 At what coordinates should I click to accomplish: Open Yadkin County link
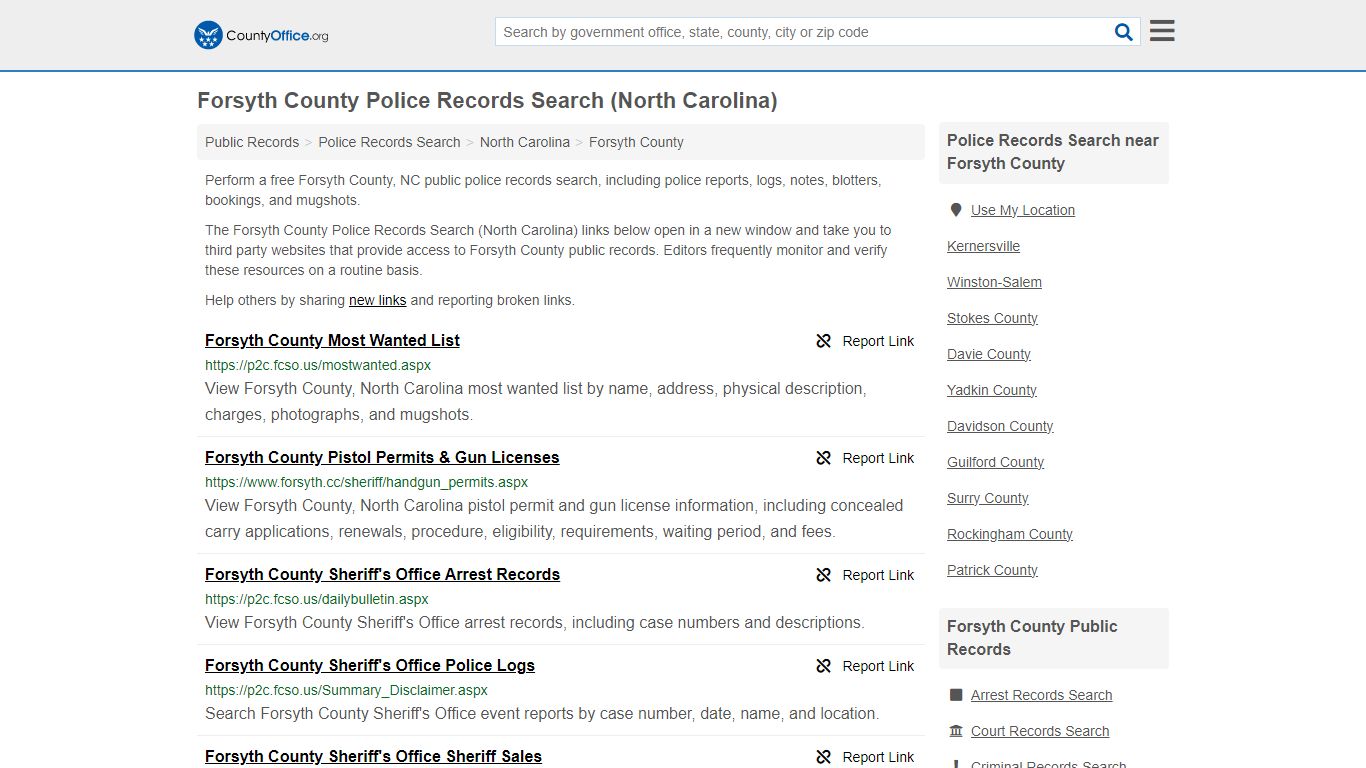click(992, 390)
